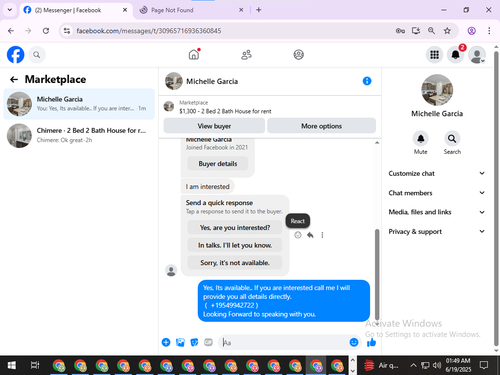Click the reply arrow icon on message

point(310,235)
